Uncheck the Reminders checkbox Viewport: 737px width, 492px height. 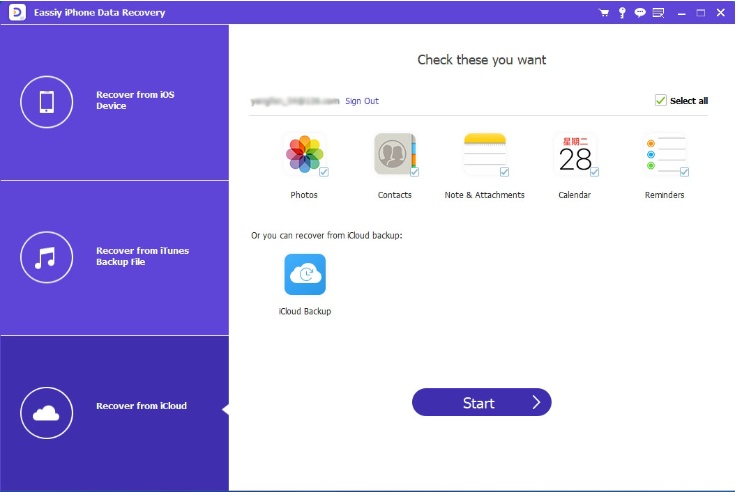tap(684, 172)
